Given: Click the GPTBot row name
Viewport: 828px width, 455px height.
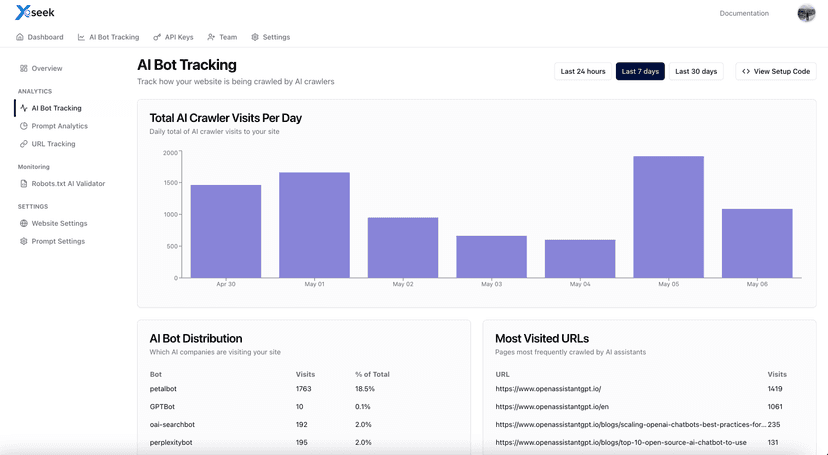Looking at the screenshot, I should pos(162,406).
